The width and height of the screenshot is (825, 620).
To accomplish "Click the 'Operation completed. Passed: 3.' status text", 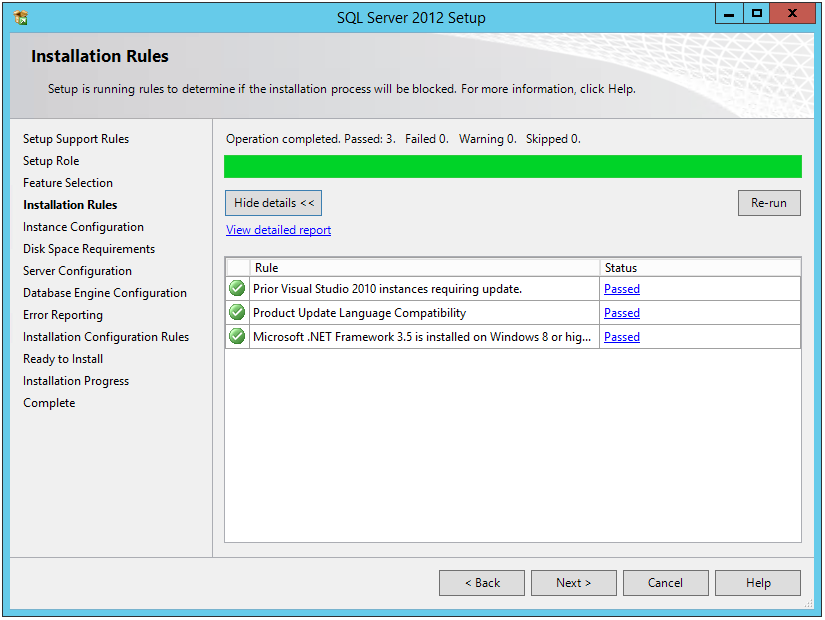I will click(310, 139).
